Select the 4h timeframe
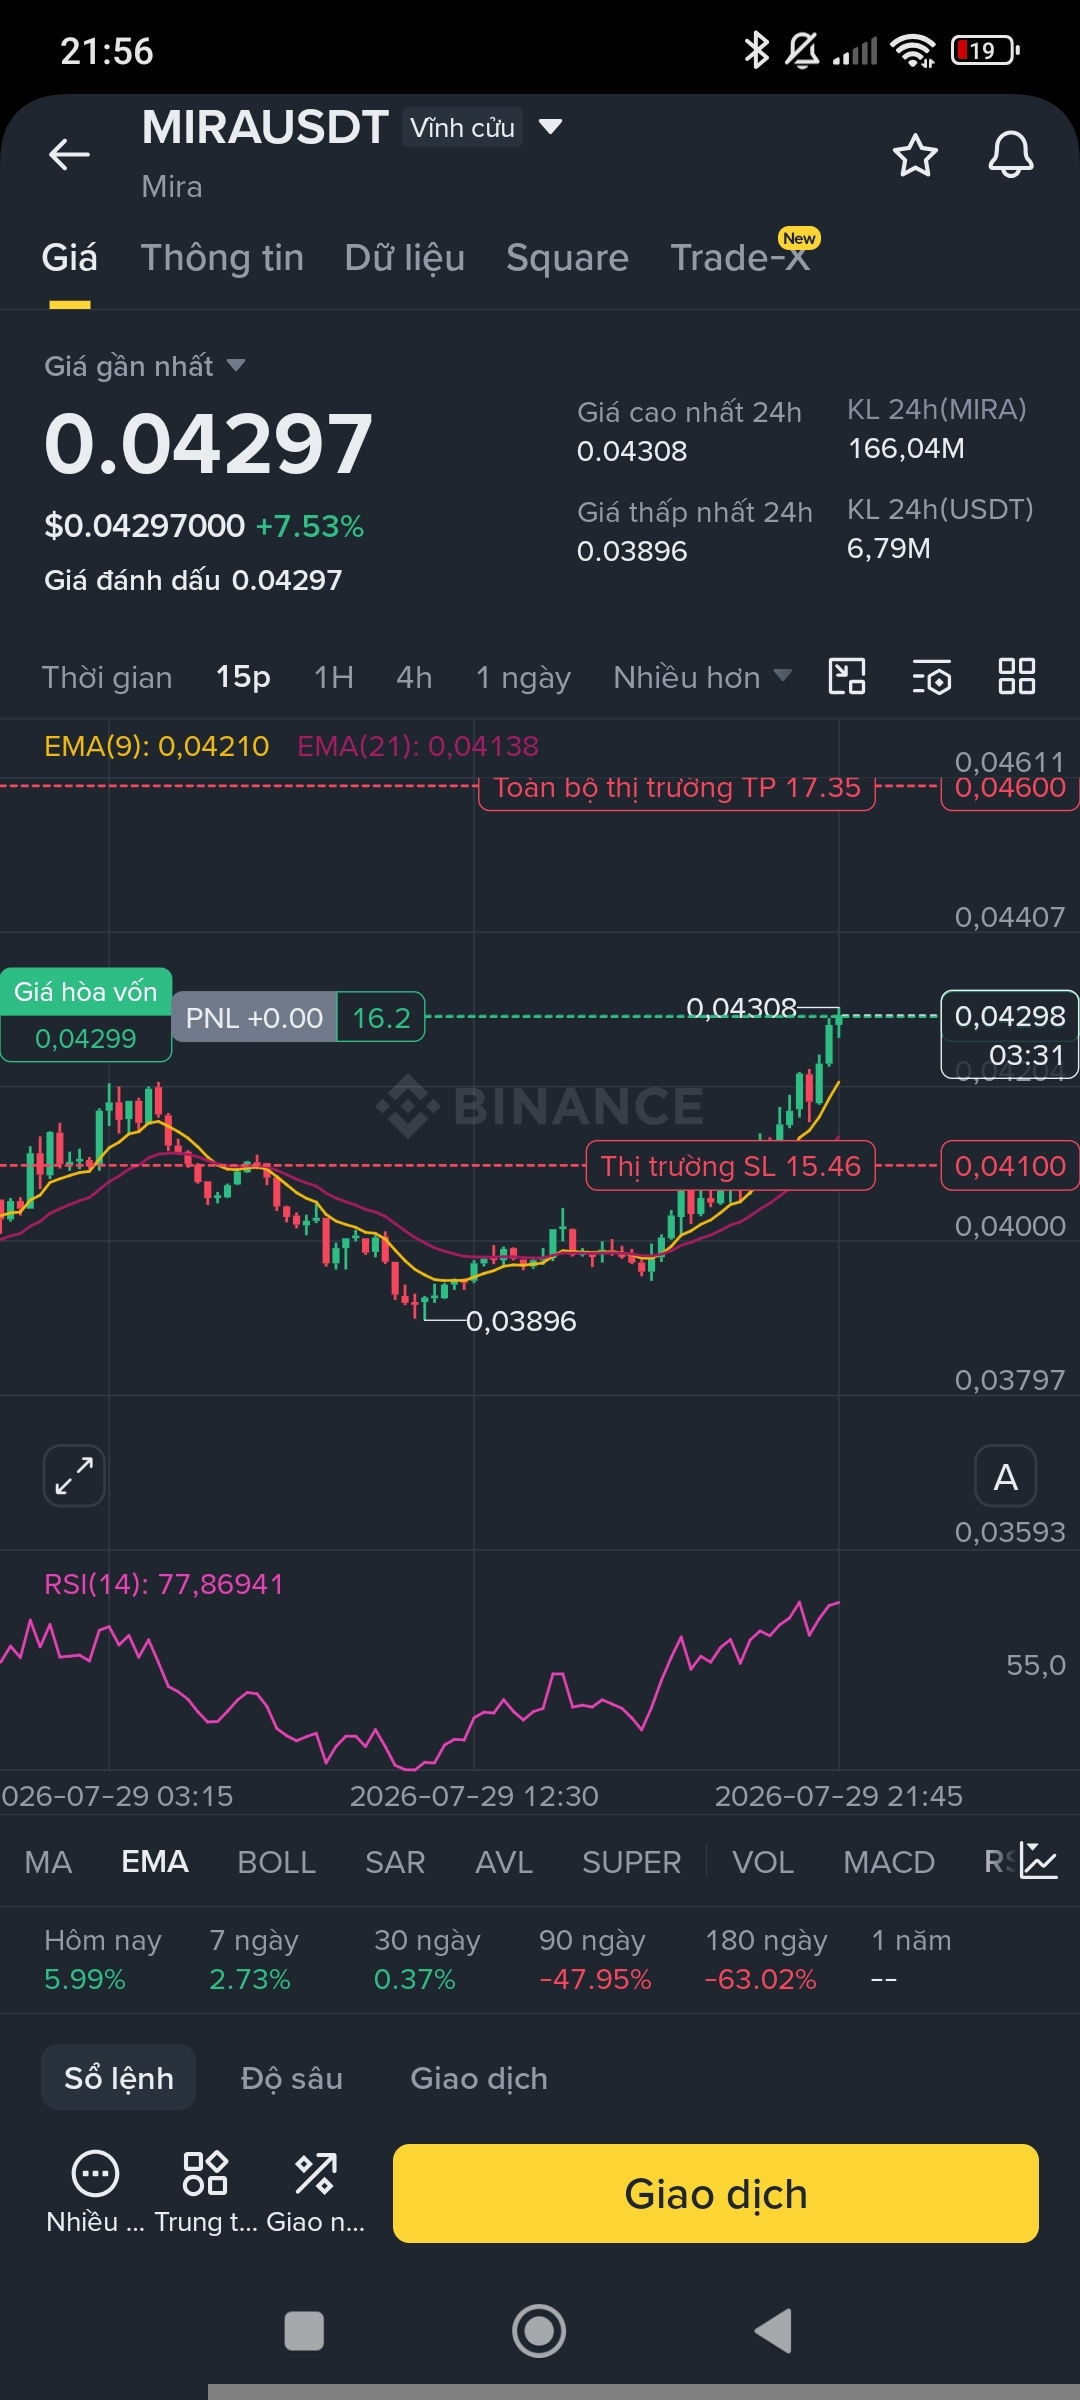Viewport: 1080px width, 2400px height. point(414,677)
